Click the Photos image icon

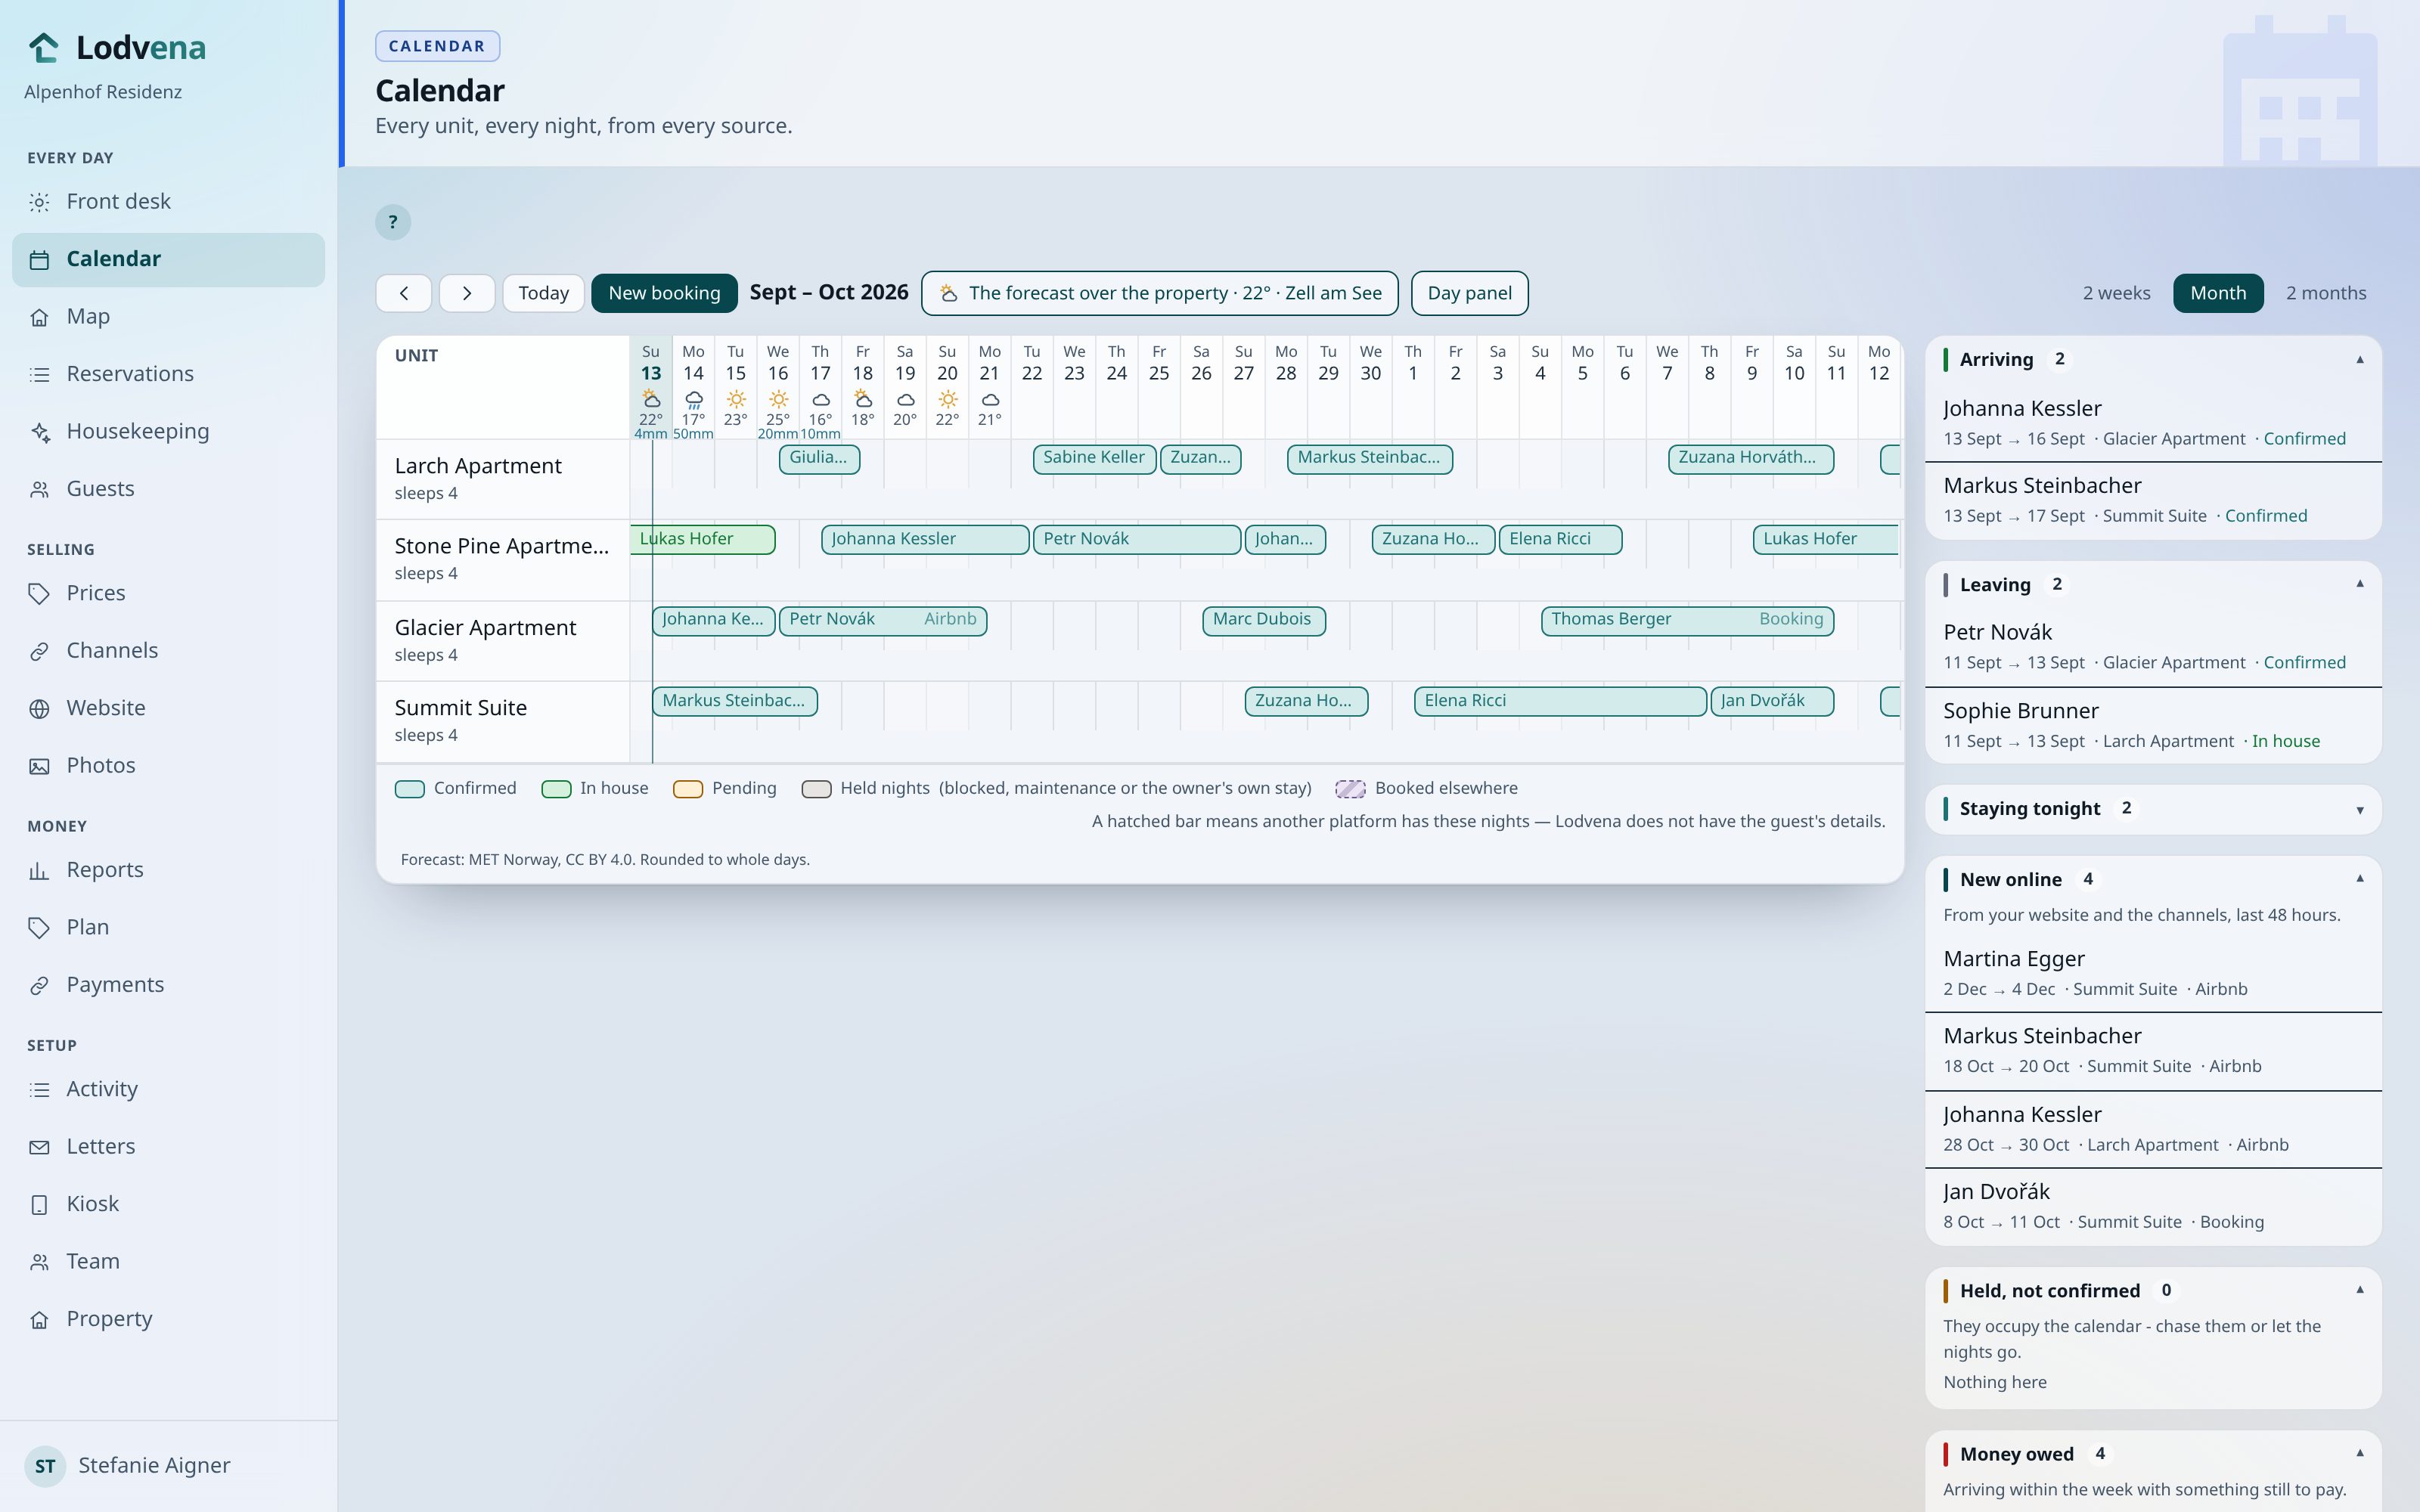pos(39,766)
